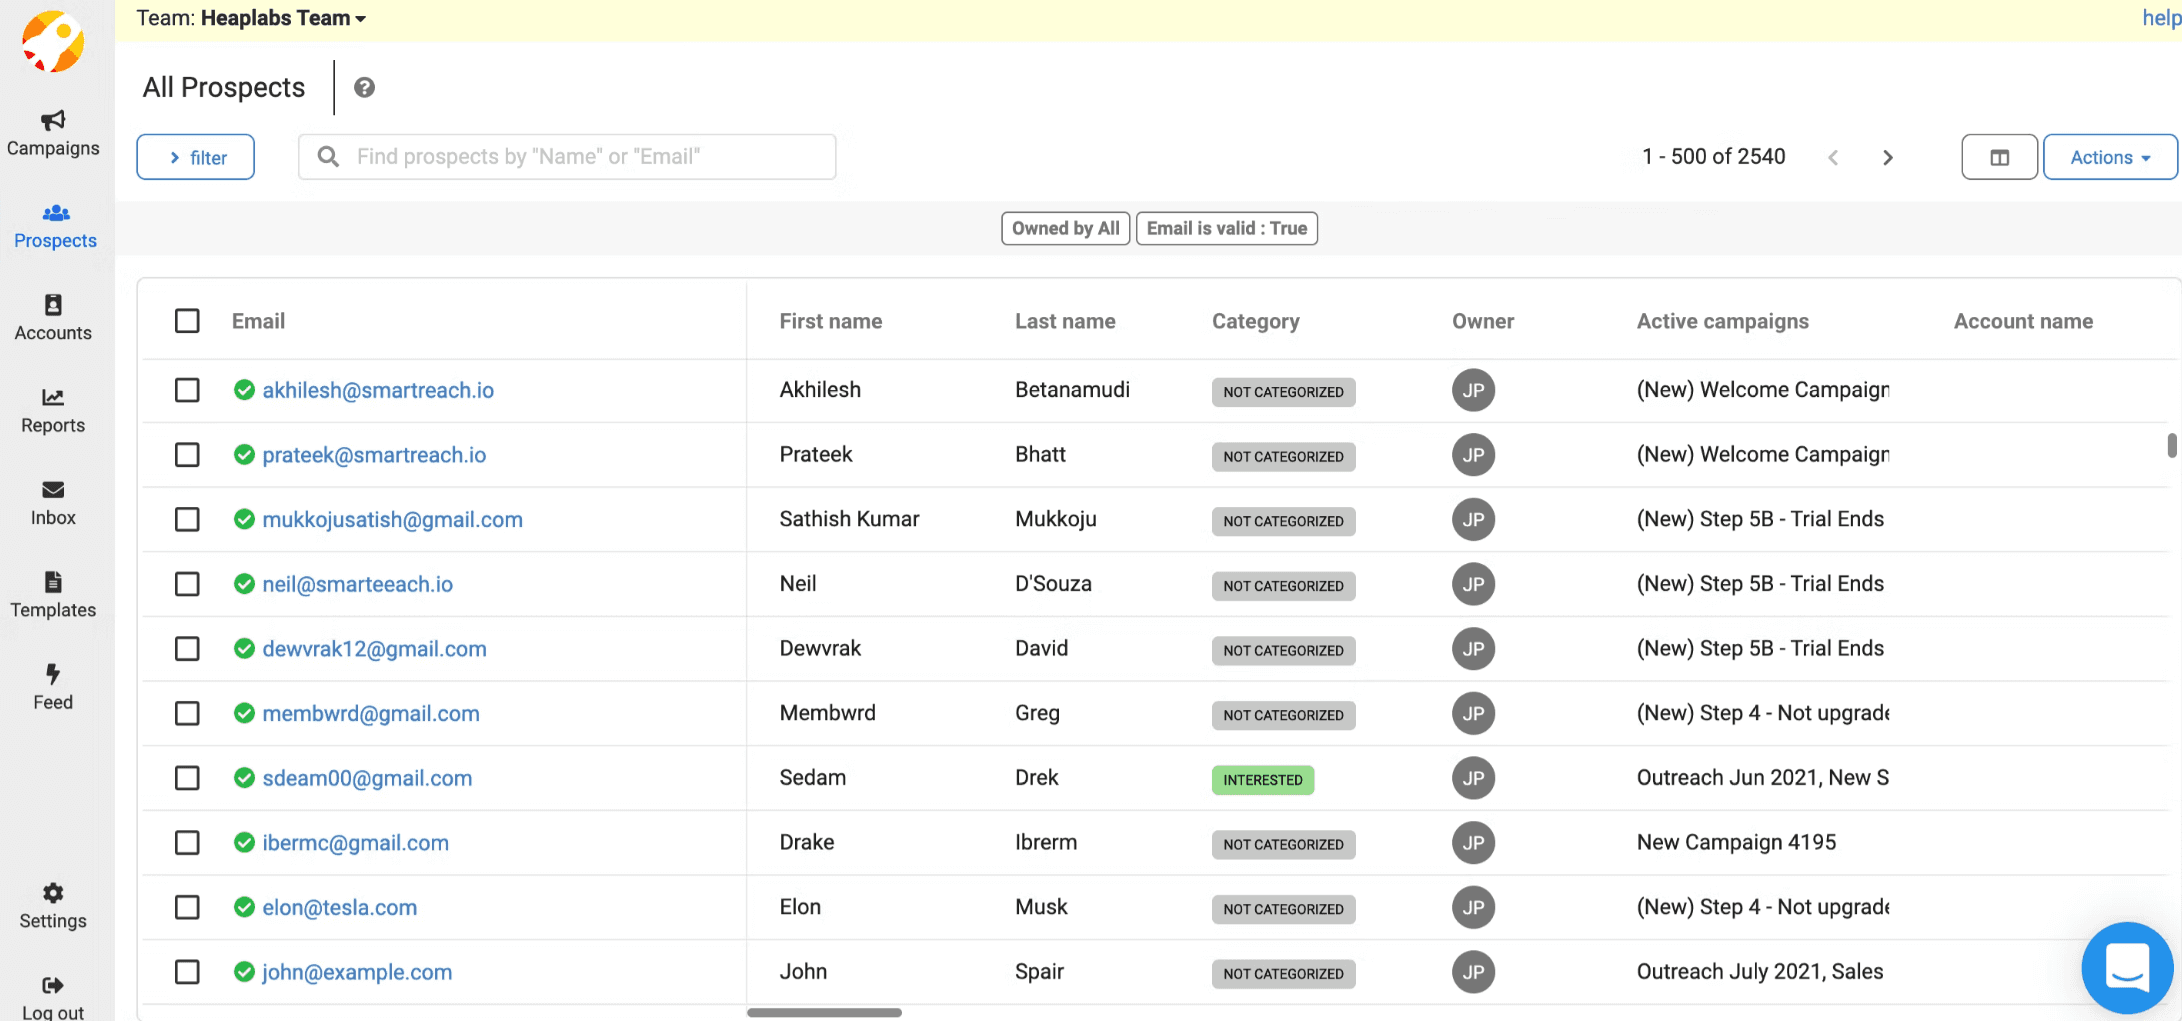Click Log out in the sidebar

(x=53, y=998)
